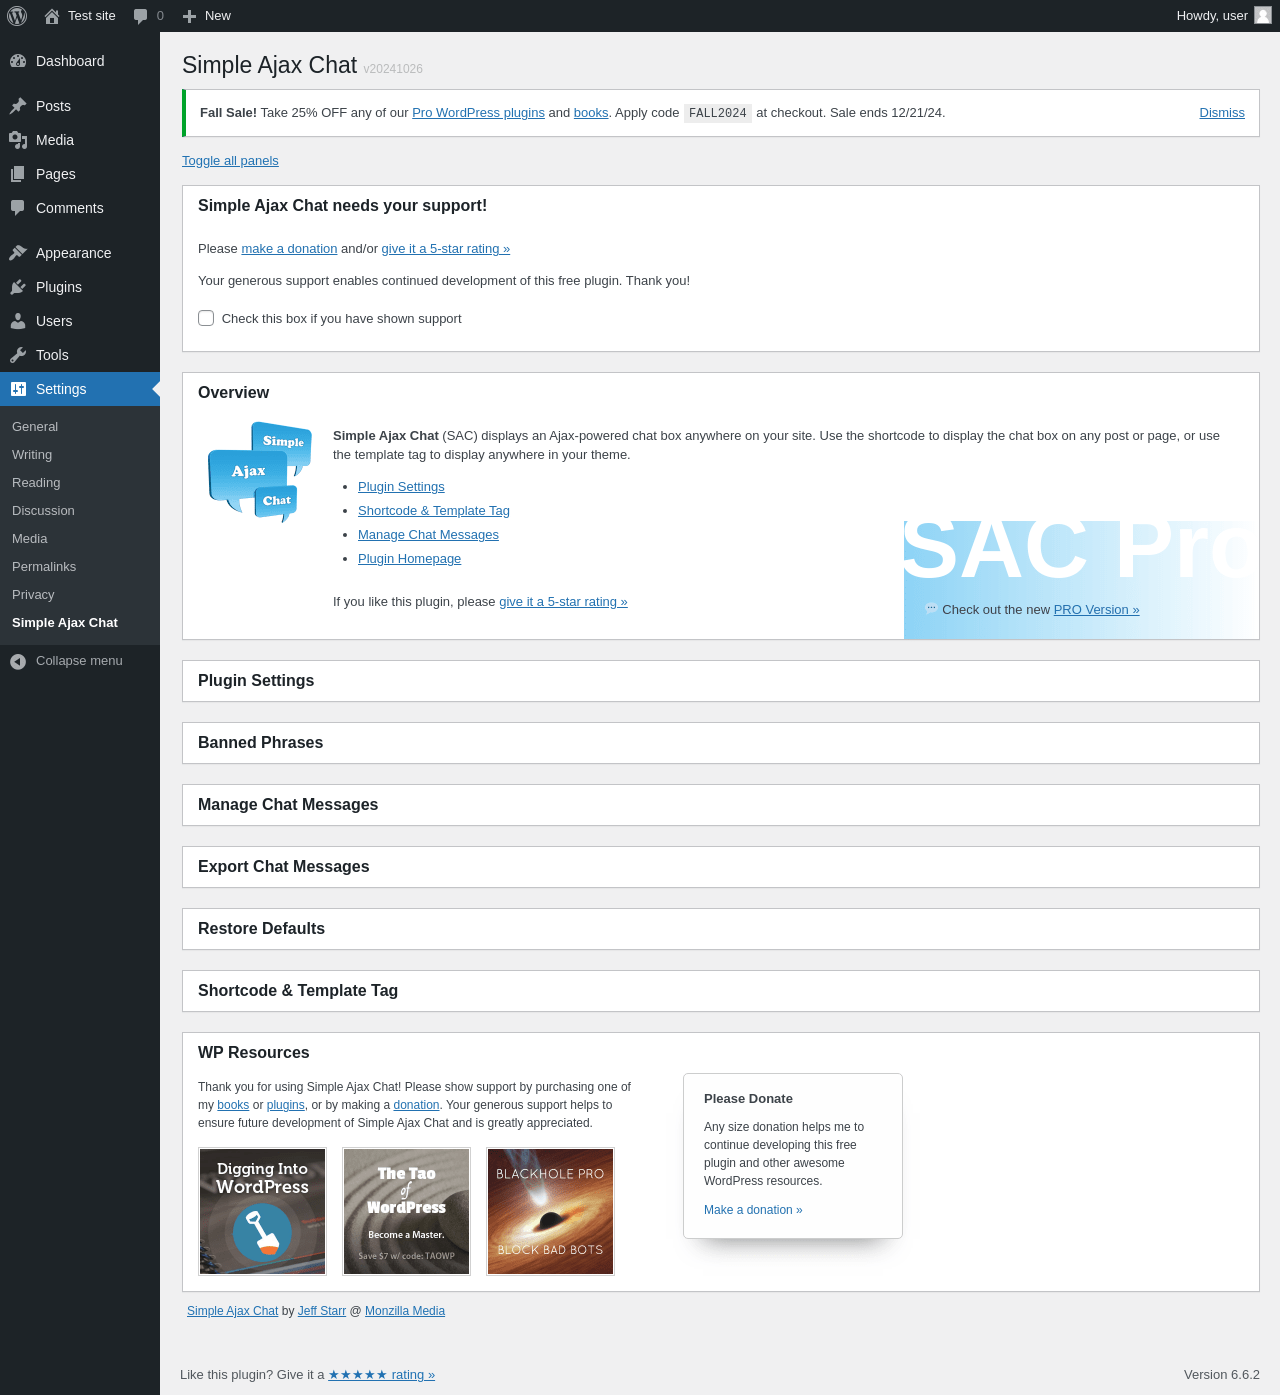Click Toggle all panels link

tap(230, 161)
